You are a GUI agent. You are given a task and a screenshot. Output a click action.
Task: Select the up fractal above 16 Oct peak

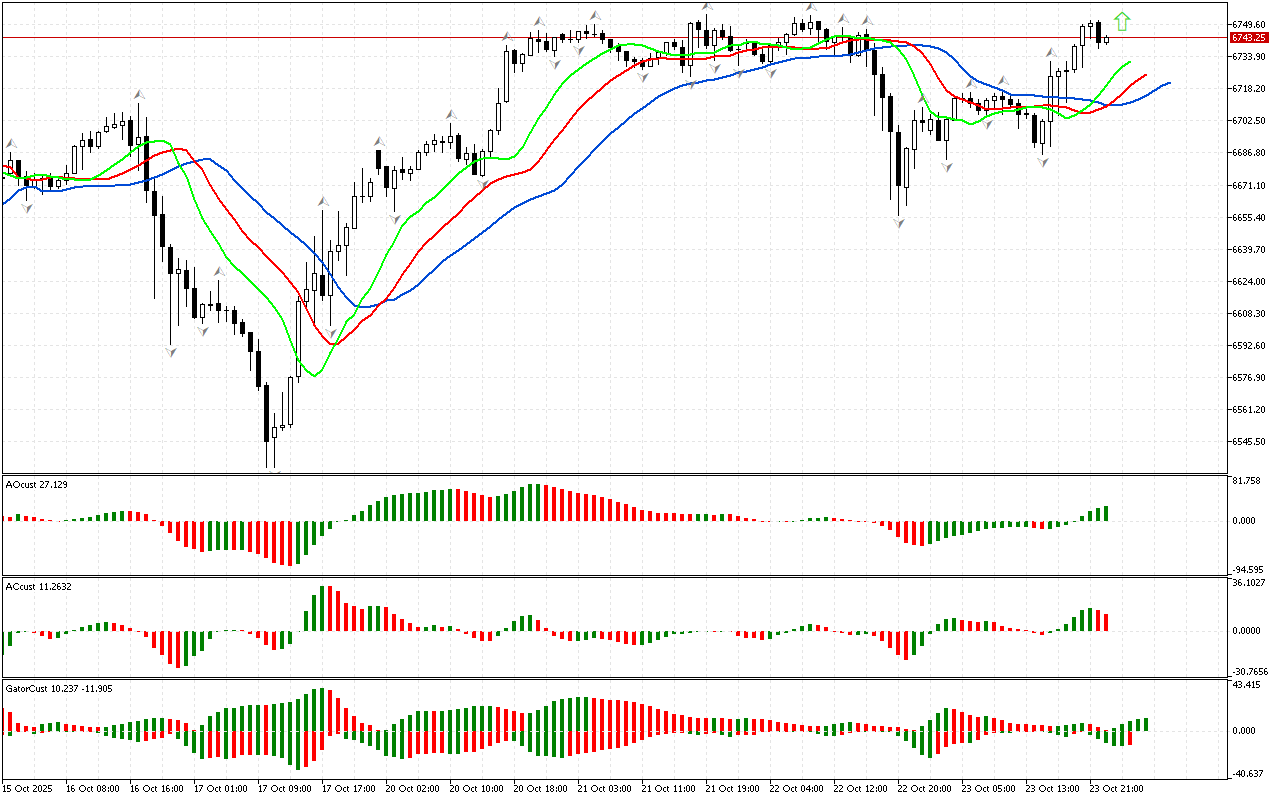[139, 94]
